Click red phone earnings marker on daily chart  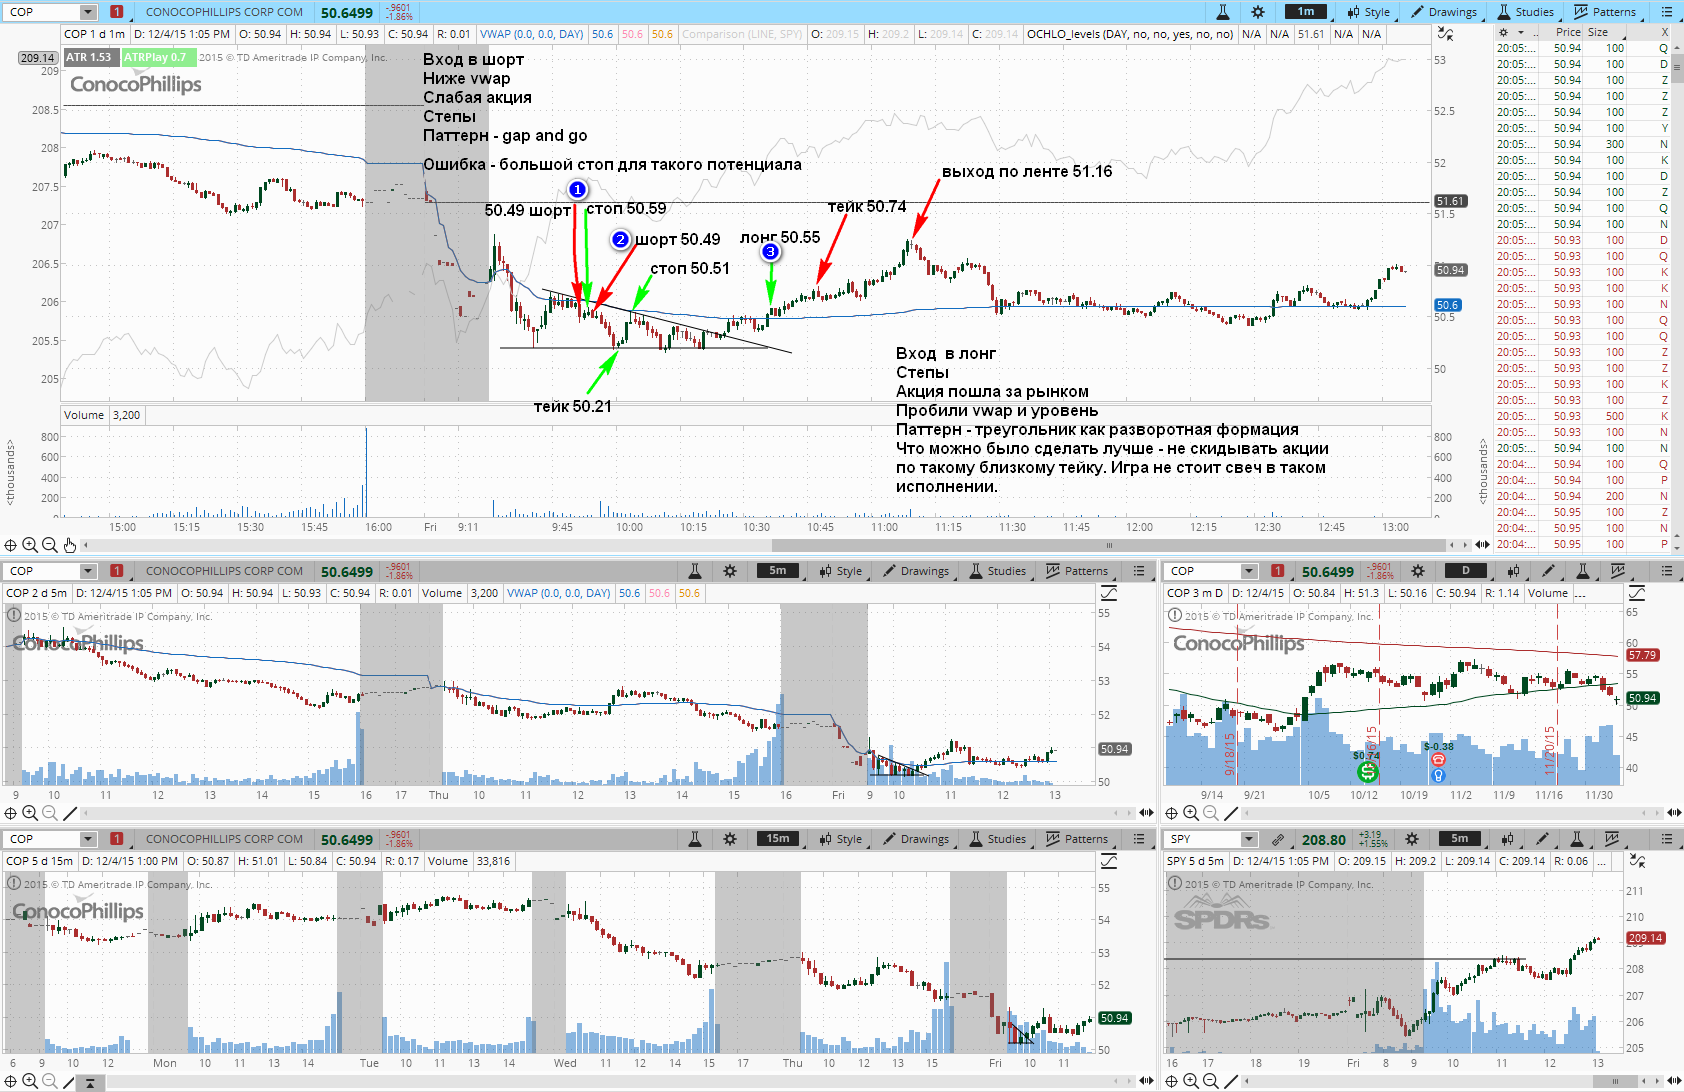coord(1438,759)
